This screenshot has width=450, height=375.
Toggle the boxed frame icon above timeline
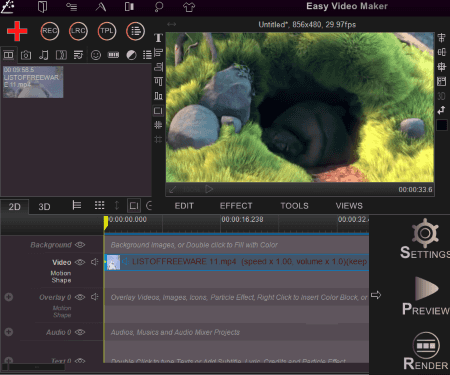(134, 206)
